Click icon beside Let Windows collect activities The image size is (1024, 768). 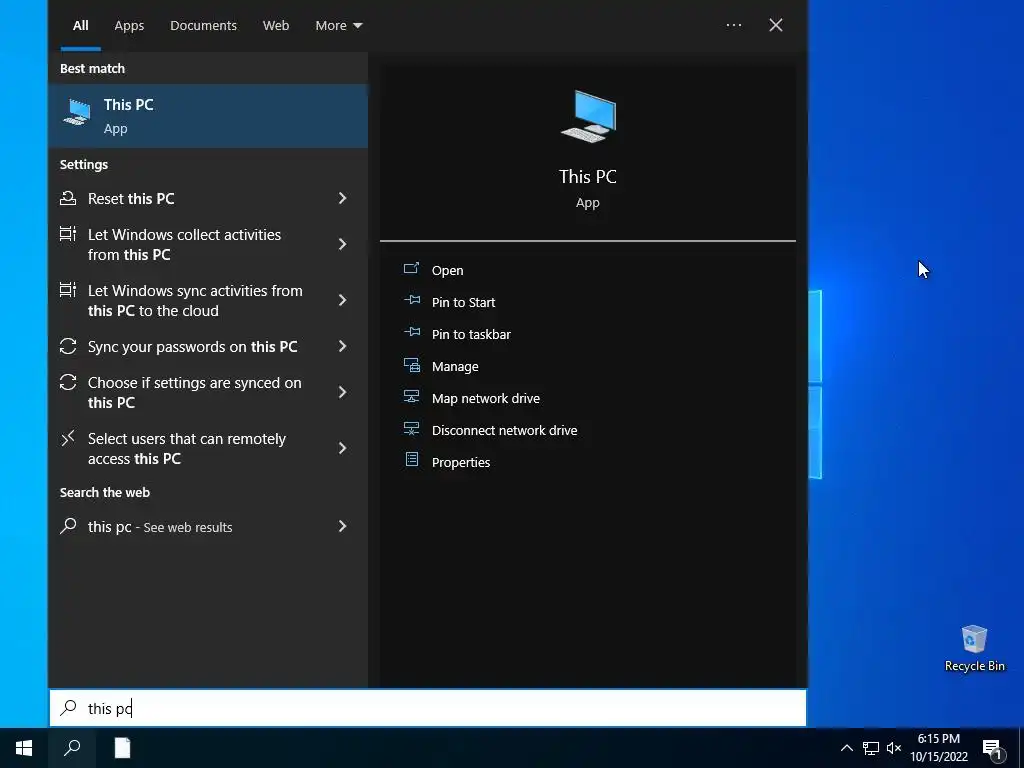point(68,234)
